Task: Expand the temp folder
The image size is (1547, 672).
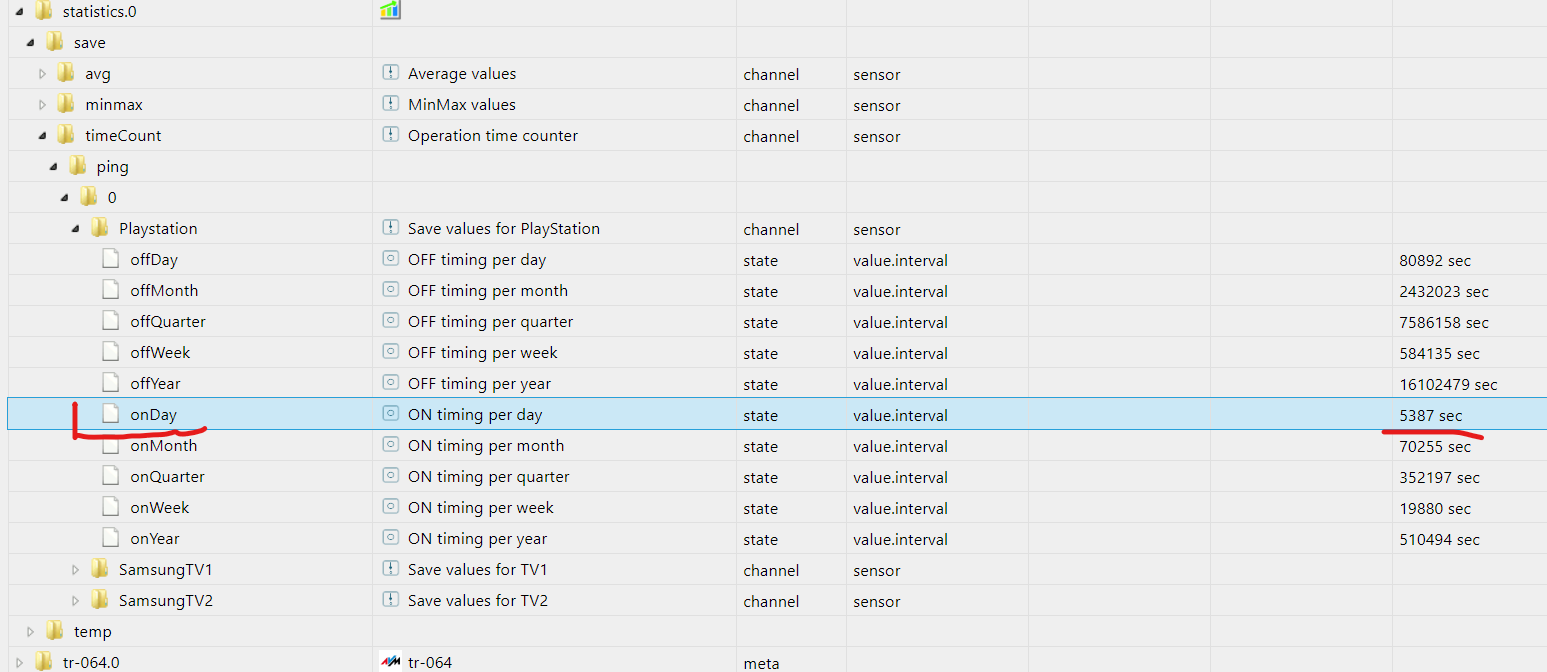Action: pos(31,632)
